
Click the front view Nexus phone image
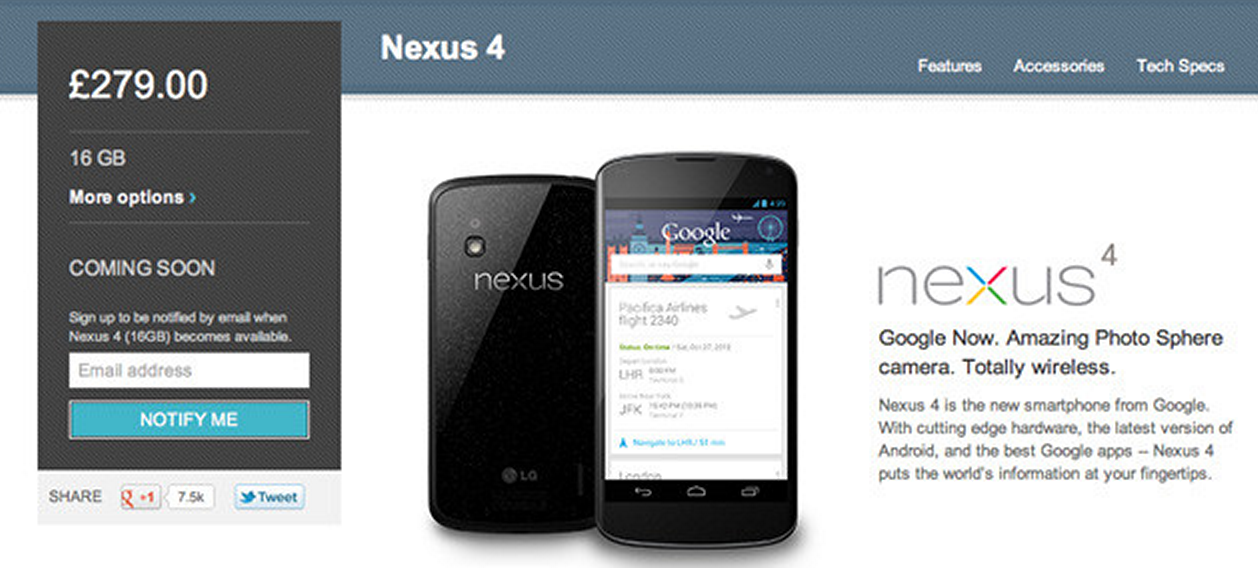click(697, 350)
